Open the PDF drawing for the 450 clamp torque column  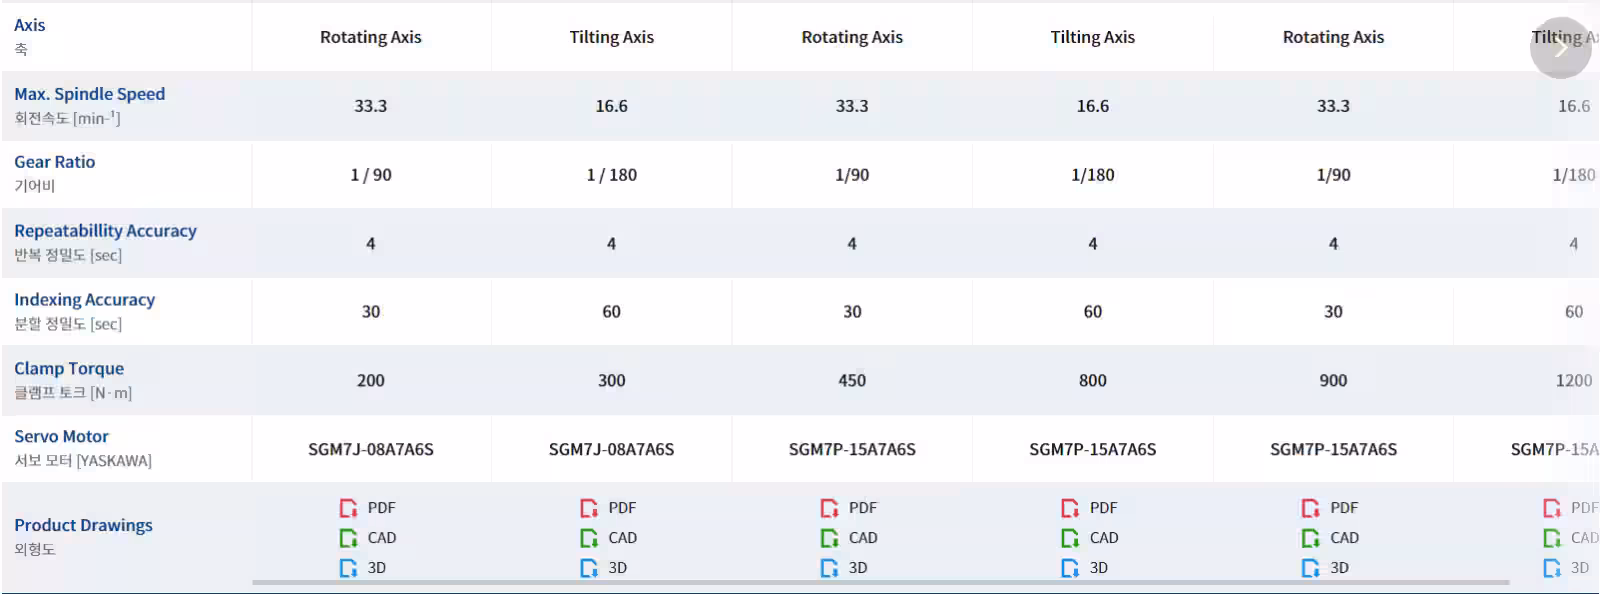pyautogui.click(x=849, y=508)
